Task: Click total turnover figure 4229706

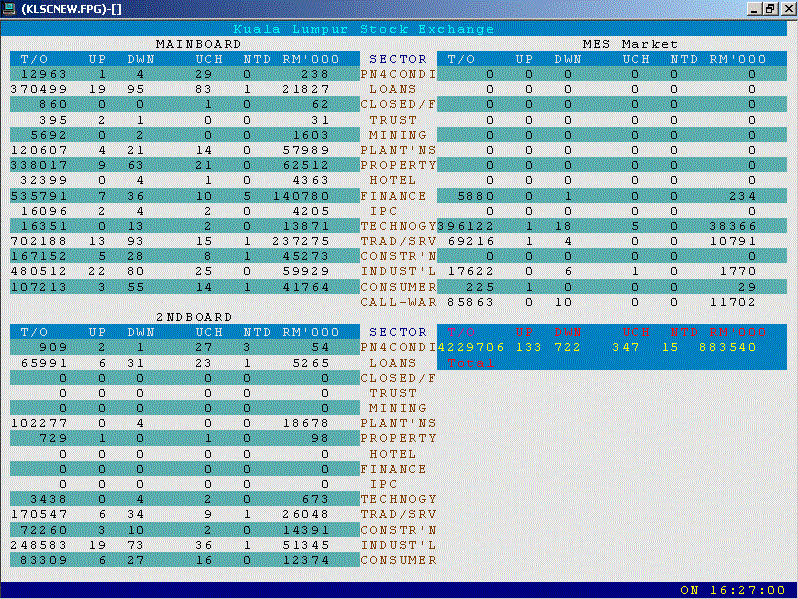Action: 471,347
